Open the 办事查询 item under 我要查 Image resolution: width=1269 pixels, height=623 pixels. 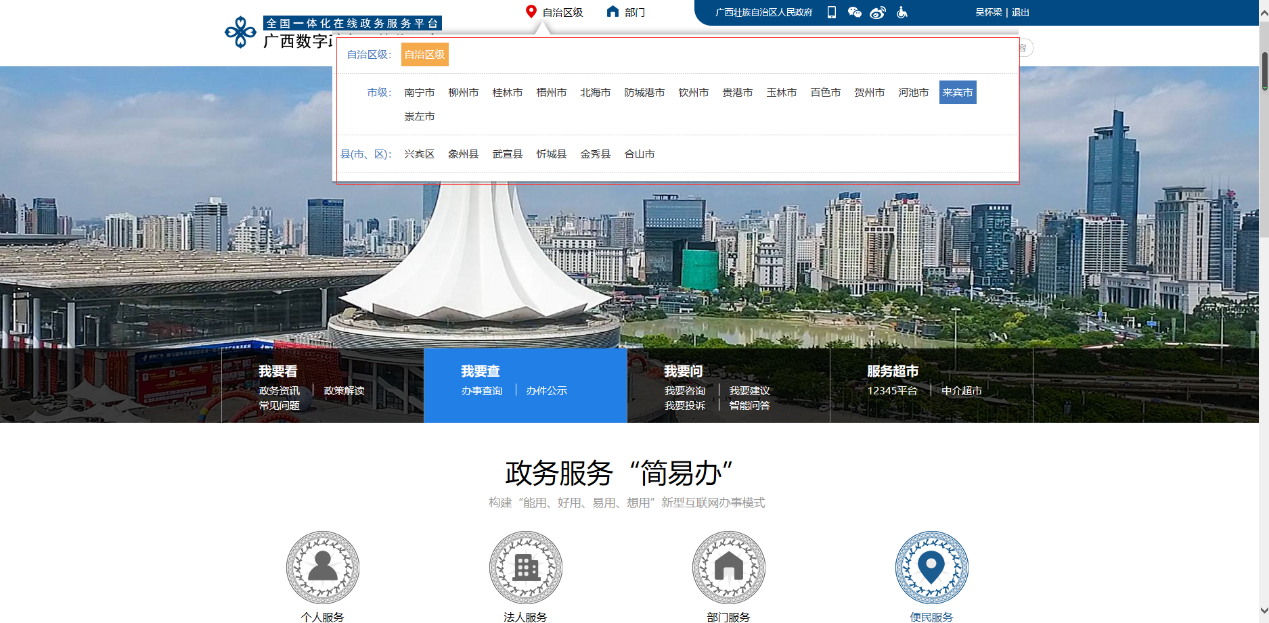(x=482, y=391)
